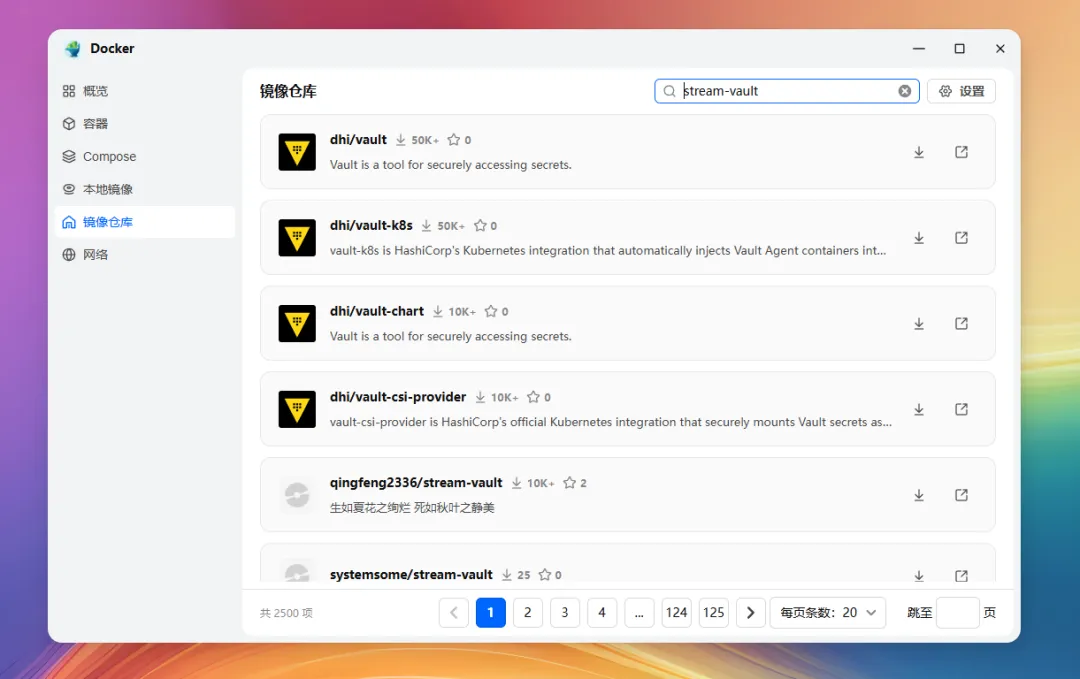Viewport: 1080px width, 679px height.
Task: Download the dhi/vault image
Action: click(919, 152)
